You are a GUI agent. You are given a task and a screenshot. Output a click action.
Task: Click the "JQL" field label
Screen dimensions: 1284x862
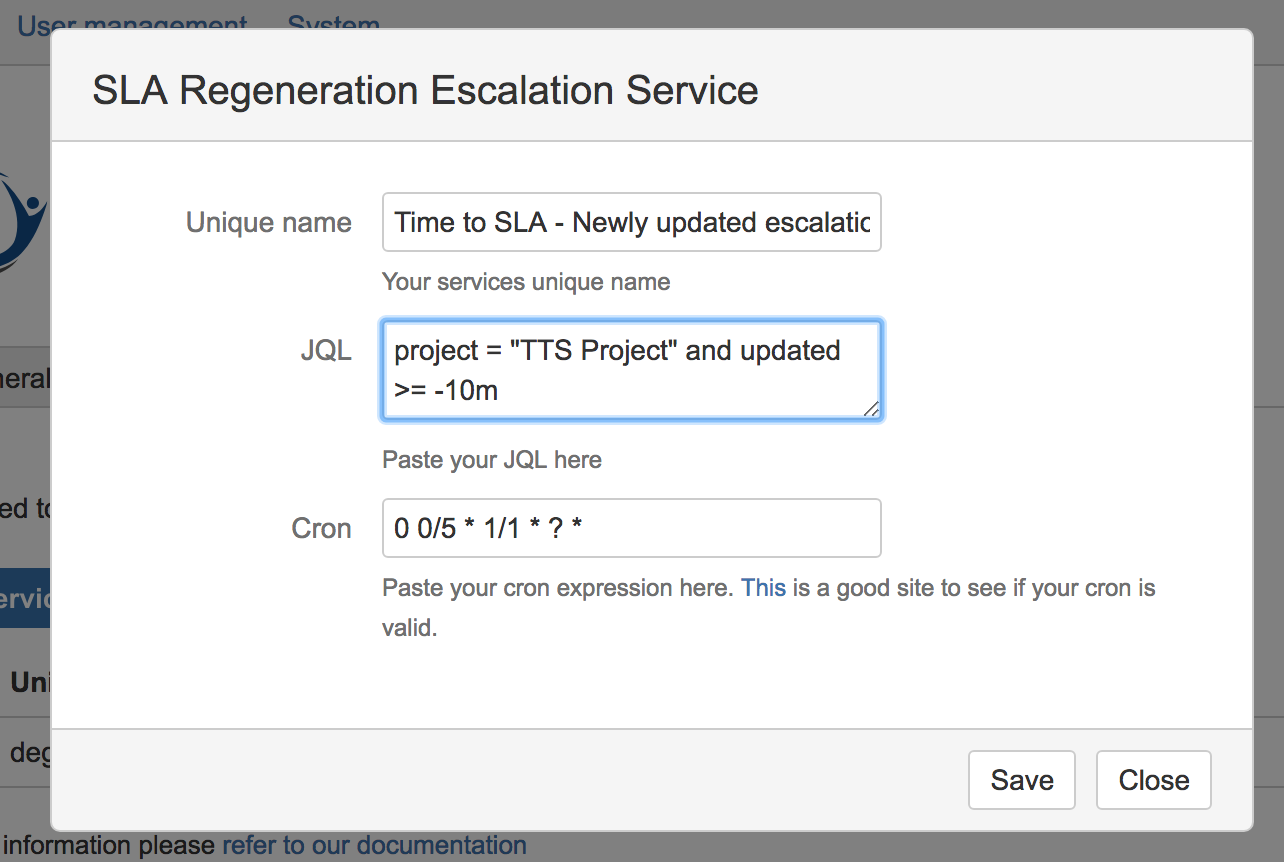[x=327, y=350]
